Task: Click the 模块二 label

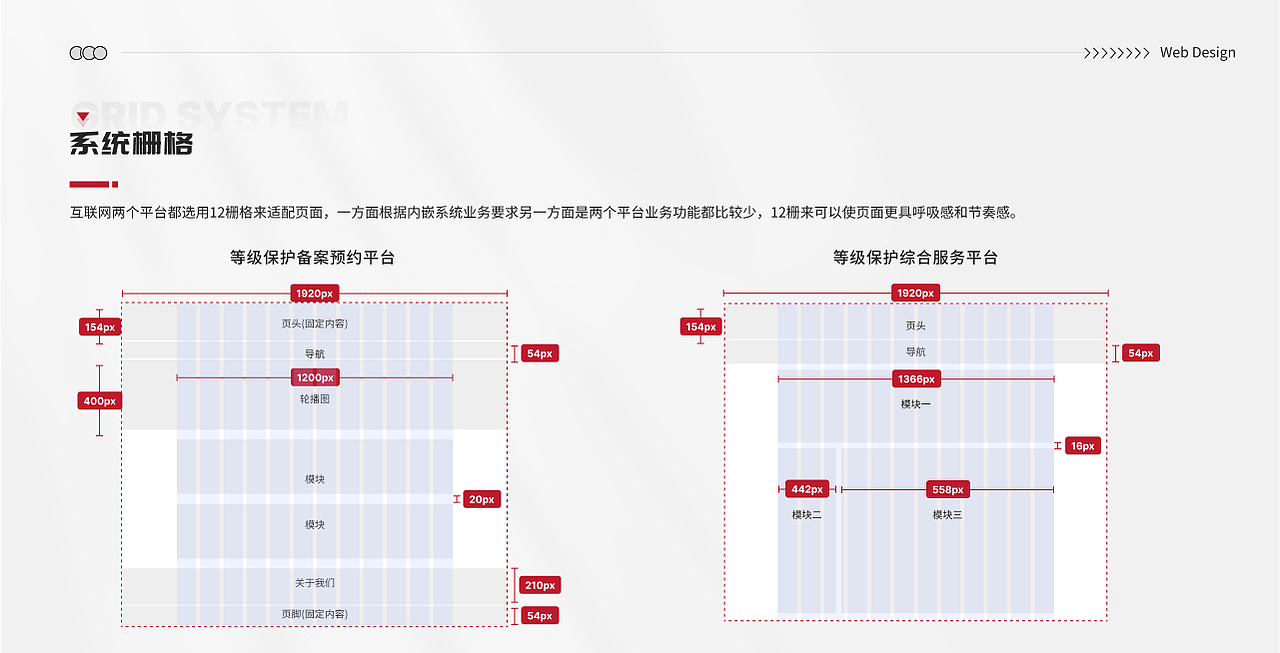Action: coord(807,515)
